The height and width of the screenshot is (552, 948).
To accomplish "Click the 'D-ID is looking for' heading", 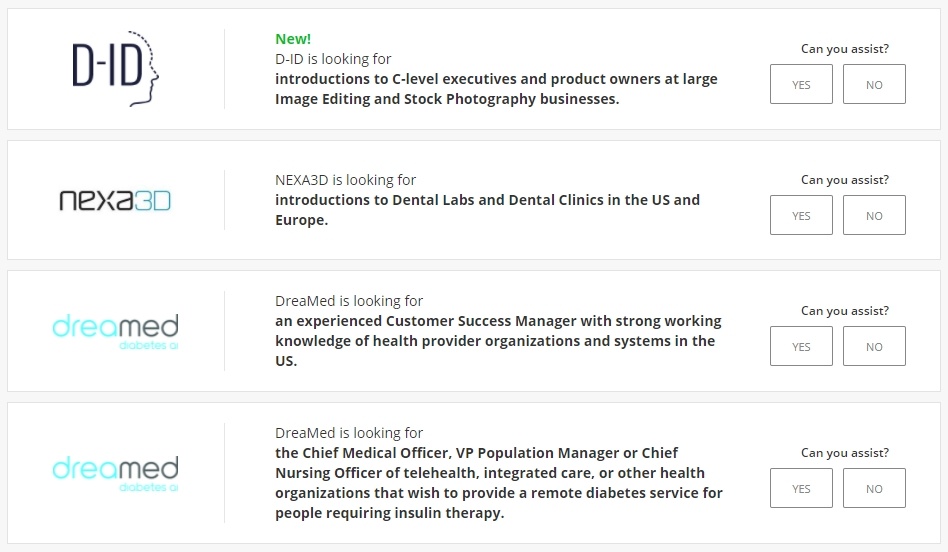I will (x=333, y=59).
